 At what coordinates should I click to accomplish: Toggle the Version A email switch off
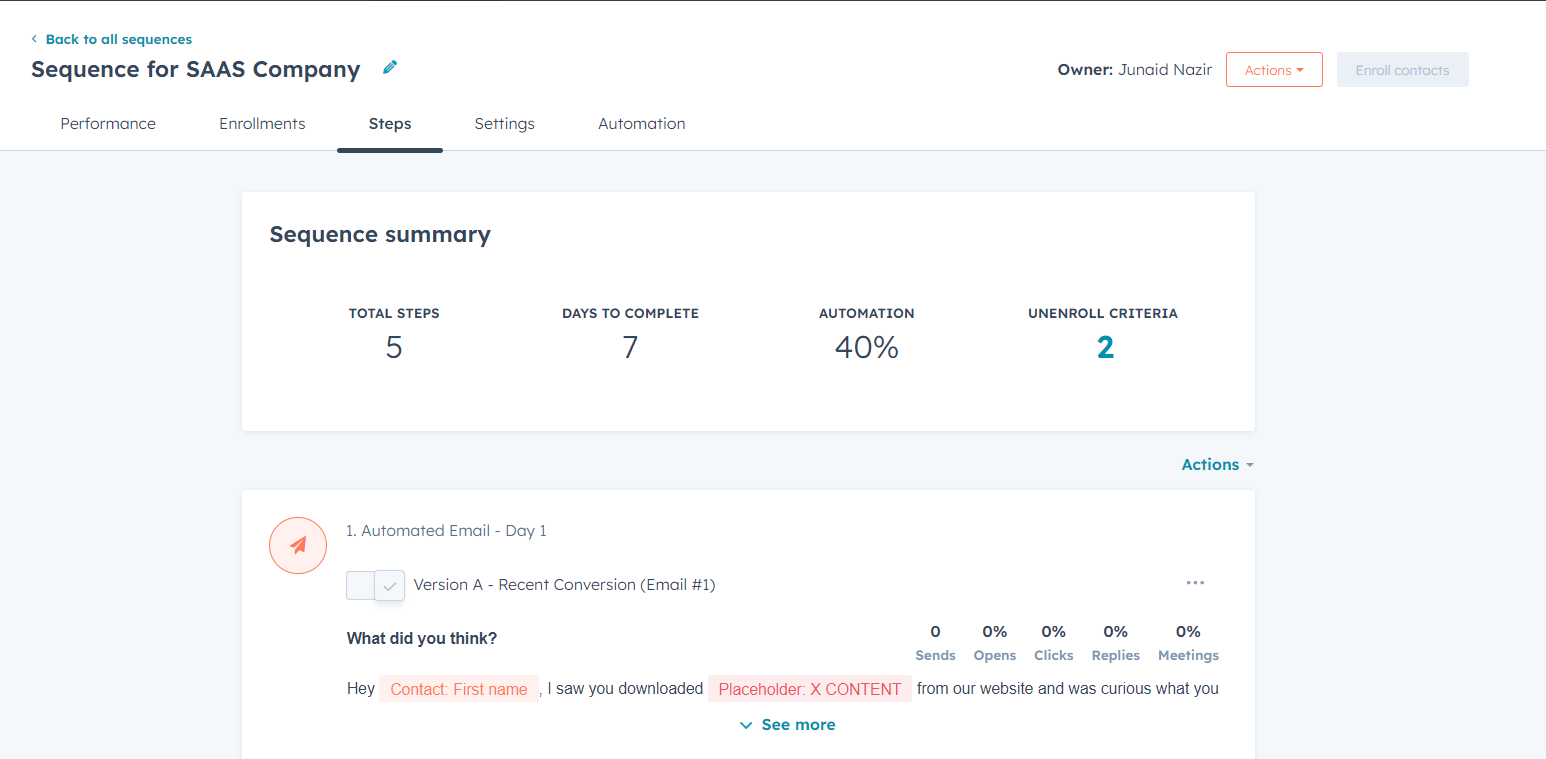point(360,585)
